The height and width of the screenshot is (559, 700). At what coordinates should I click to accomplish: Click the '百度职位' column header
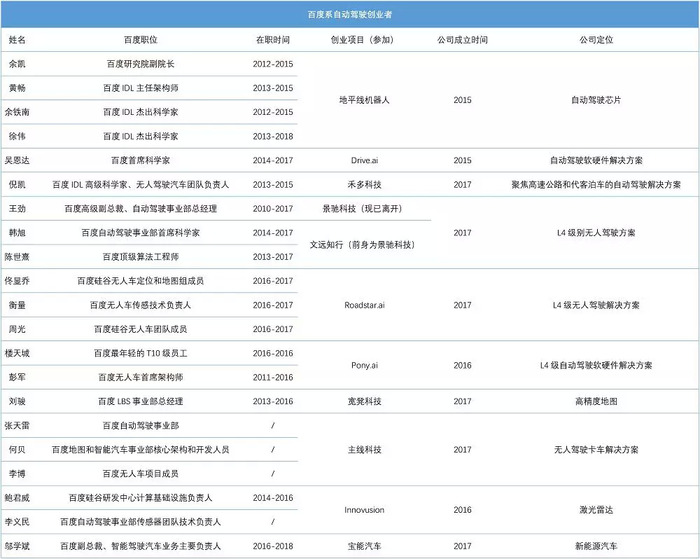click(141, 40)
